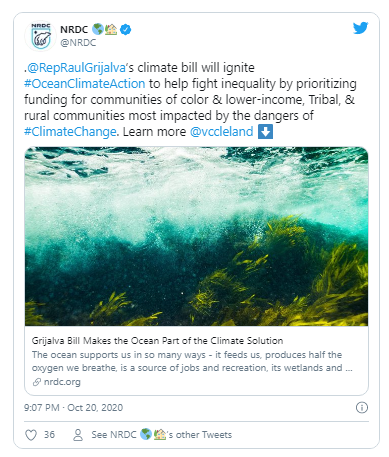The height and width of the screenshot is (457, 389).
Task: Click the blue verified badge
Action: (x=125, y=30)
